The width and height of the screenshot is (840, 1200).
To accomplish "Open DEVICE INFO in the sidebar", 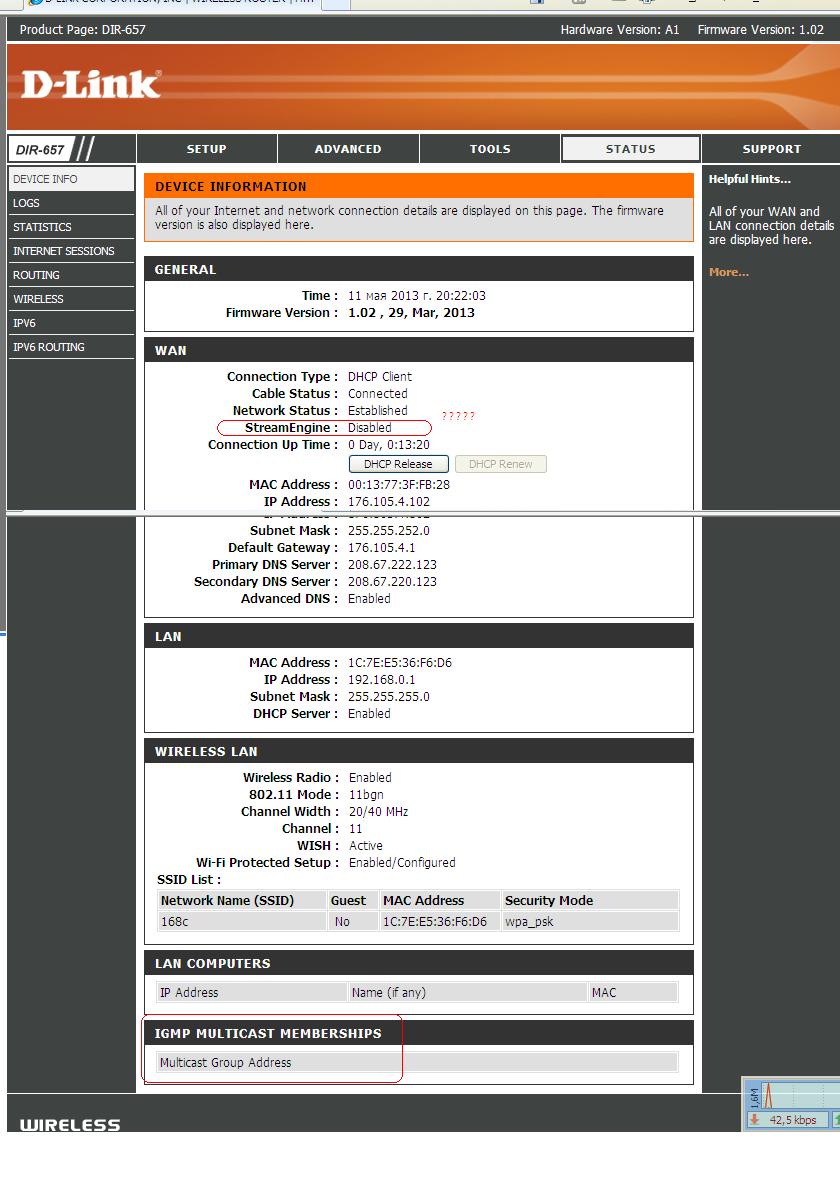I will point(71,179).
